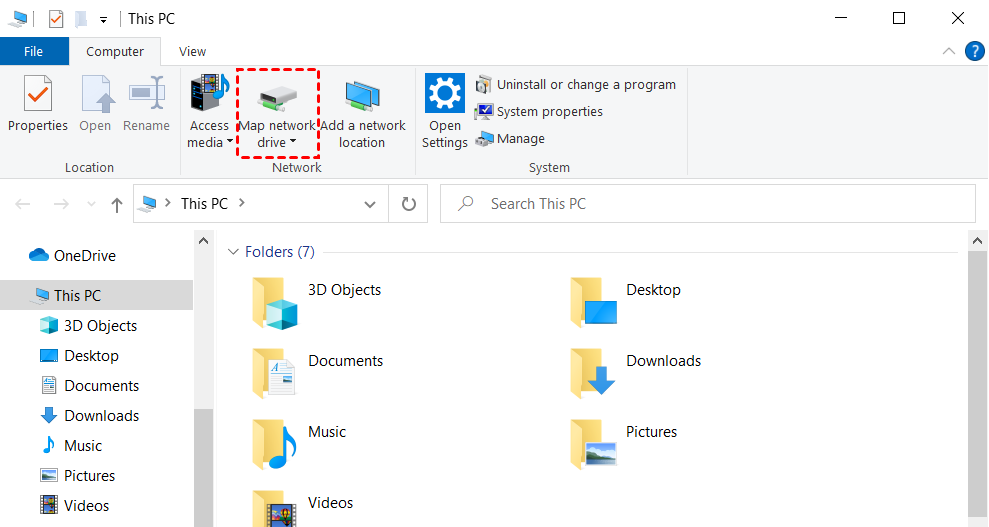Screen dimensions: 989x527
Task: Launch Open Settings gear
Action: coord(445,93)
